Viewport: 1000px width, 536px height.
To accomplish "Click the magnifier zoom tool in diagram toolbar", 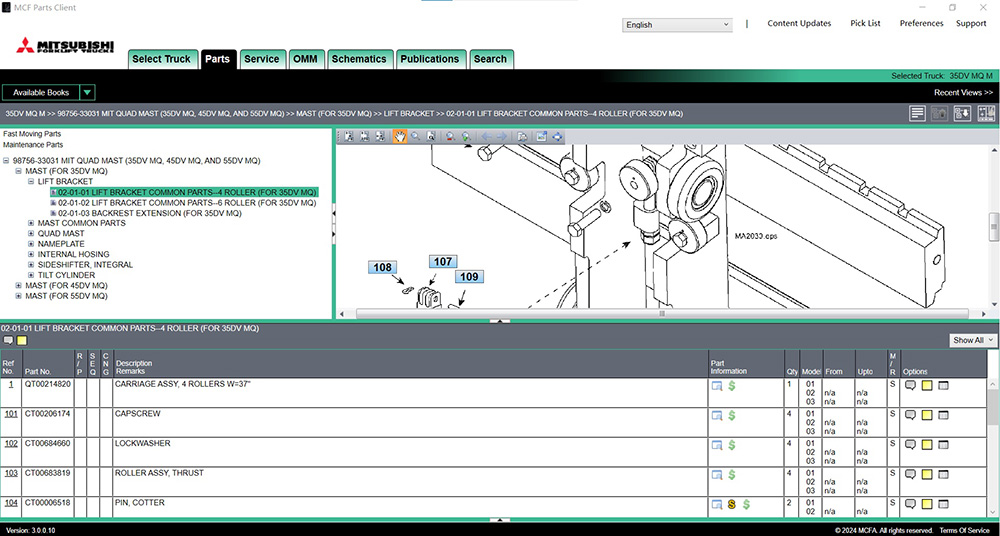I will click(x=416, y=136).
